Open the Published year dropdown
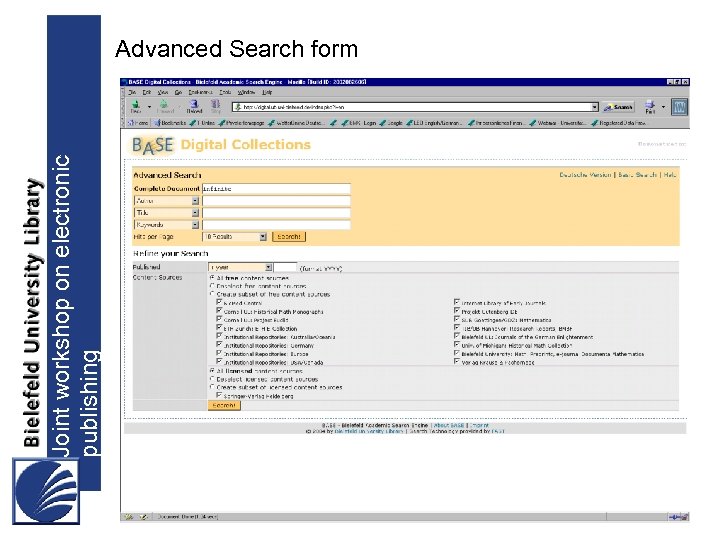 (241, 267)
